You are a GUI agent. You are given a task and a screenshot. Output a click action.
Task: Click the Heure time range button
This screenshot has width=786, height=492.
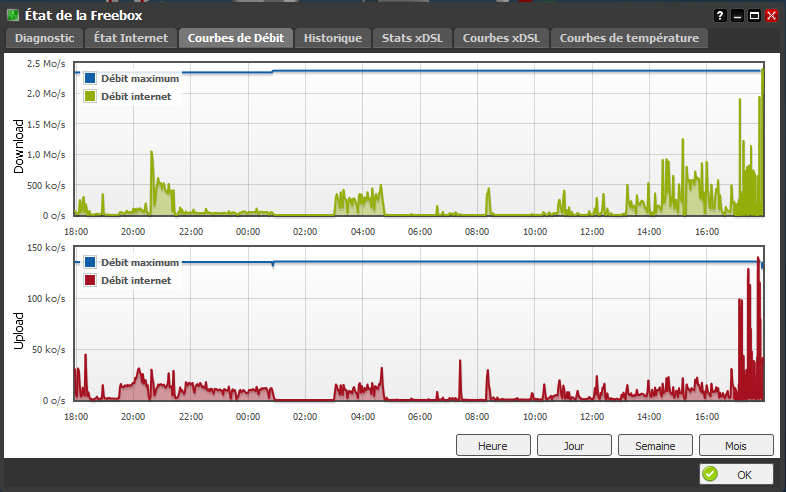click(493, 445)
